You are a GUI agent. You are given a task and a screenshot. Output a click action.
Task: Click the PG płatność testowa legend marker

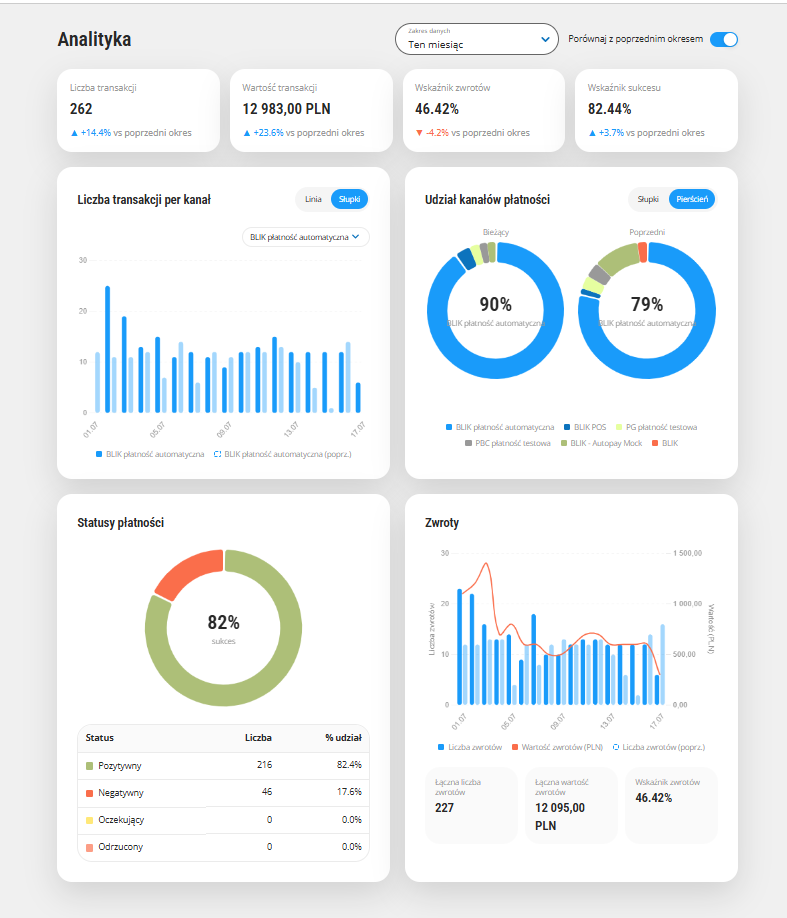(619, 427)
